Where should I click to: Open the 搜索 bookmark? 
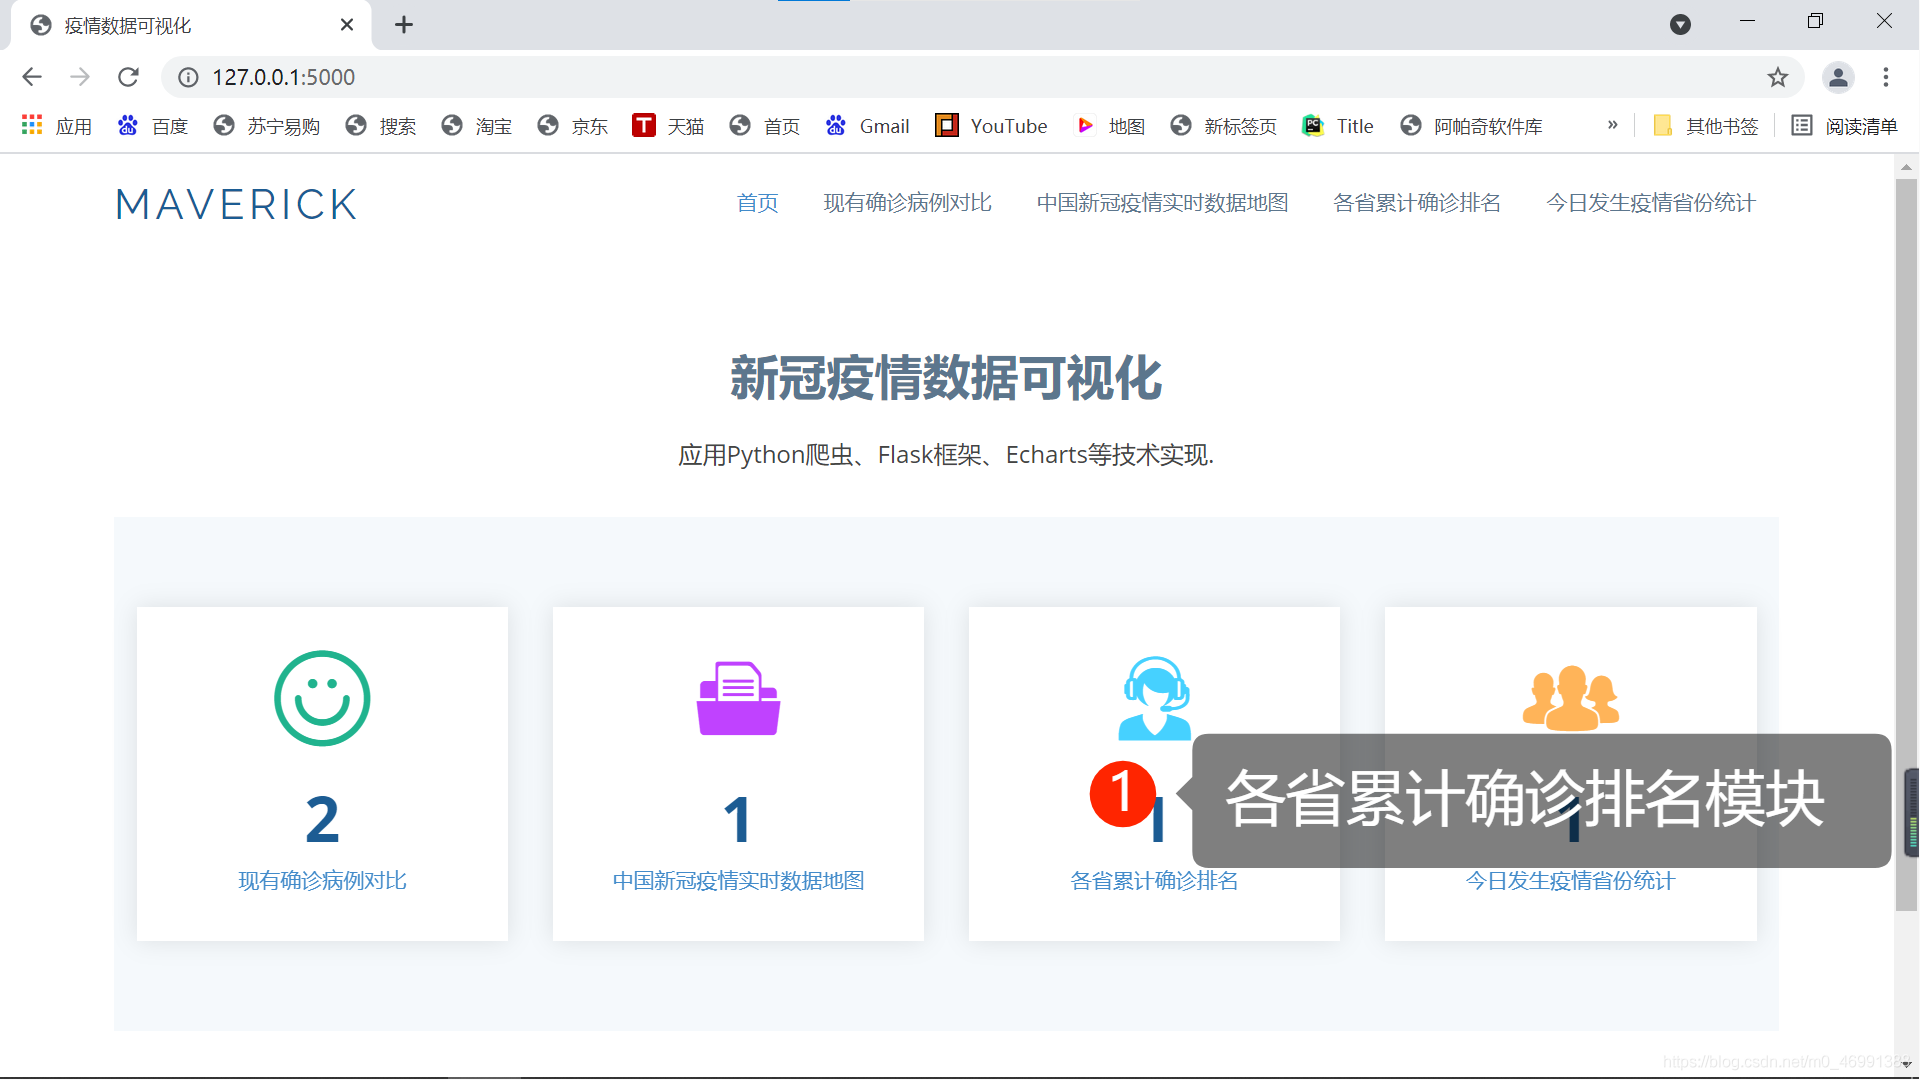[381, 126]
